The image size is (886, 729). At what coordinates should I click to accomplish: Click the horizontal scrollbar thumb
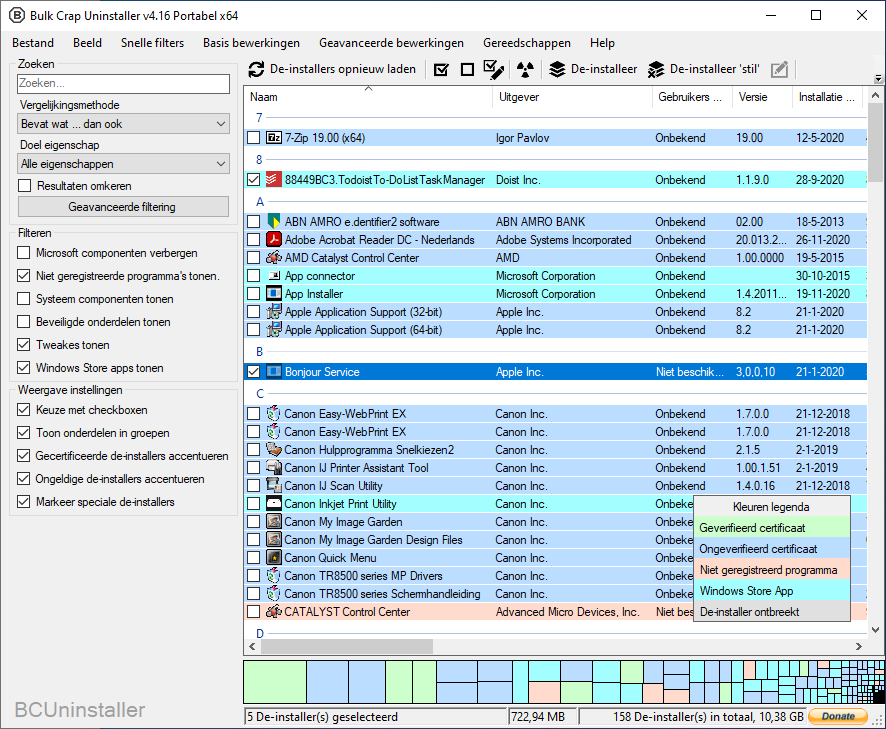click(346, 646)
